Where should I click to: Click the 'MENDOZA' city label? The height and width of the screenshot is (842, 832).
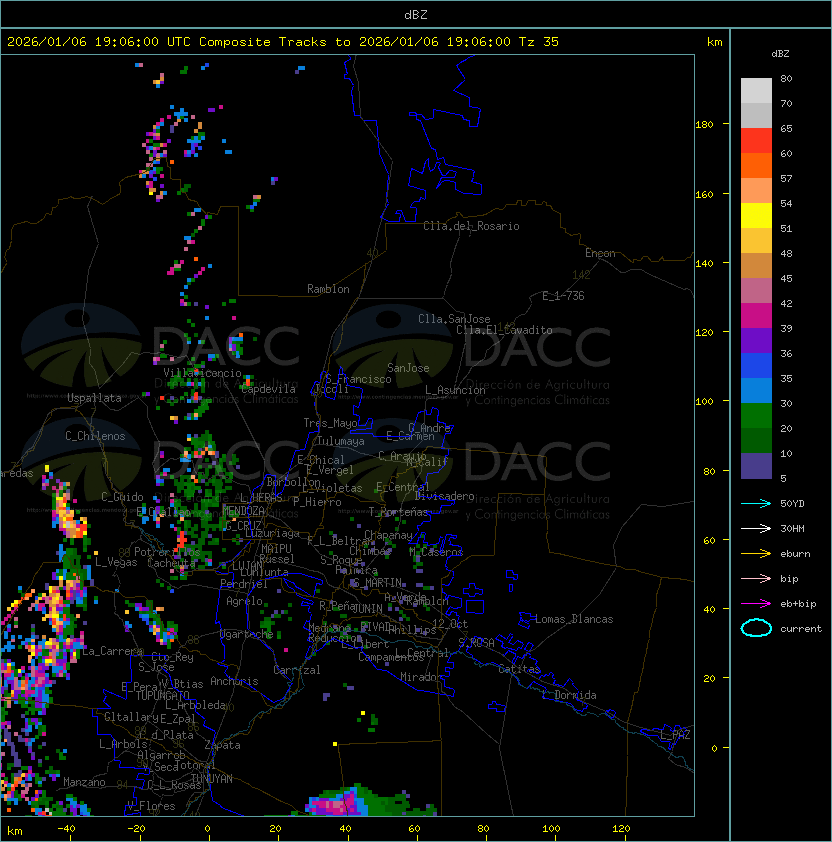243,511
